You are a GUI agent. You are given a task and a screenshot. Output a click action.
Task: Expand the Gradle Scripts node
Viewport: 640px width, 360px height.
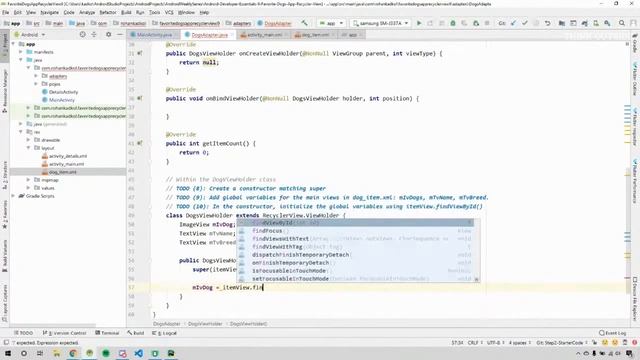point(13,196)
